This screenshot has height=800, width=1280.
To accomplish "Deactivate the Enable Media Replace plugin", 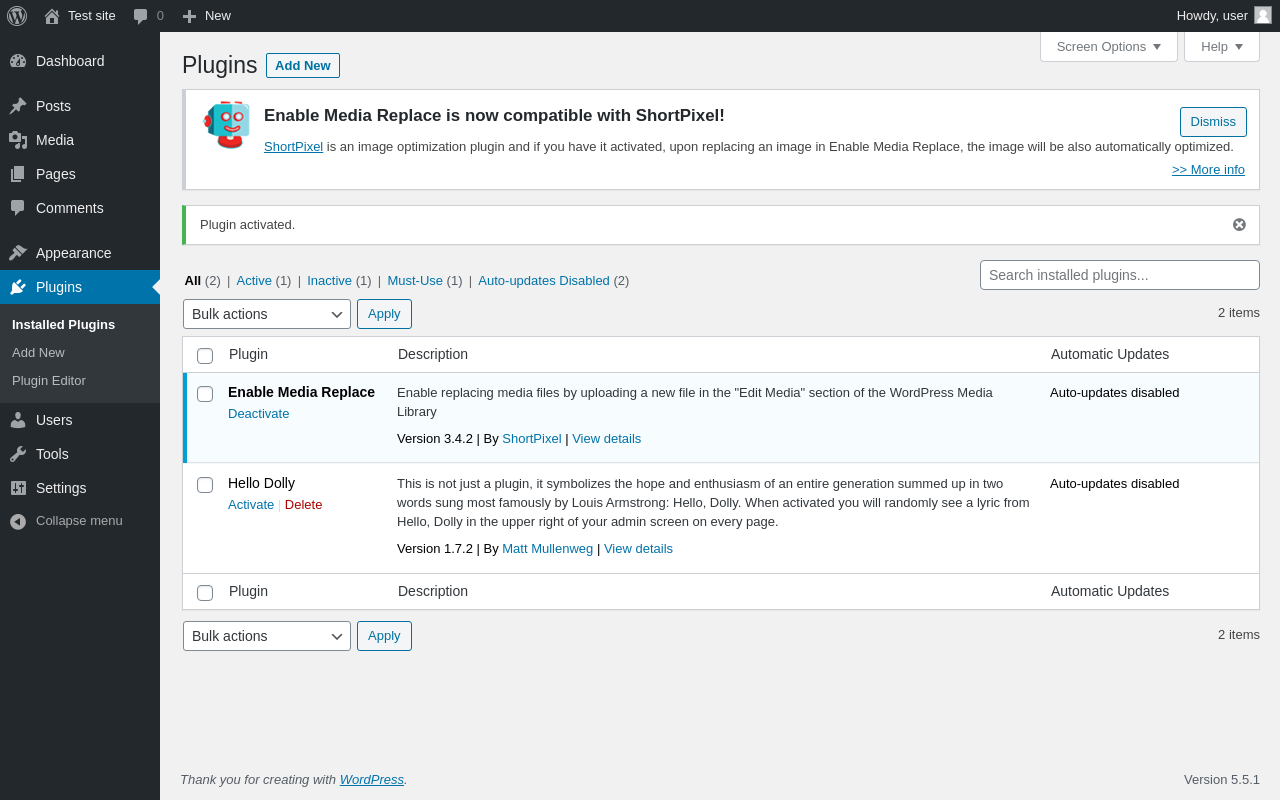I will (x=258, y=414).
